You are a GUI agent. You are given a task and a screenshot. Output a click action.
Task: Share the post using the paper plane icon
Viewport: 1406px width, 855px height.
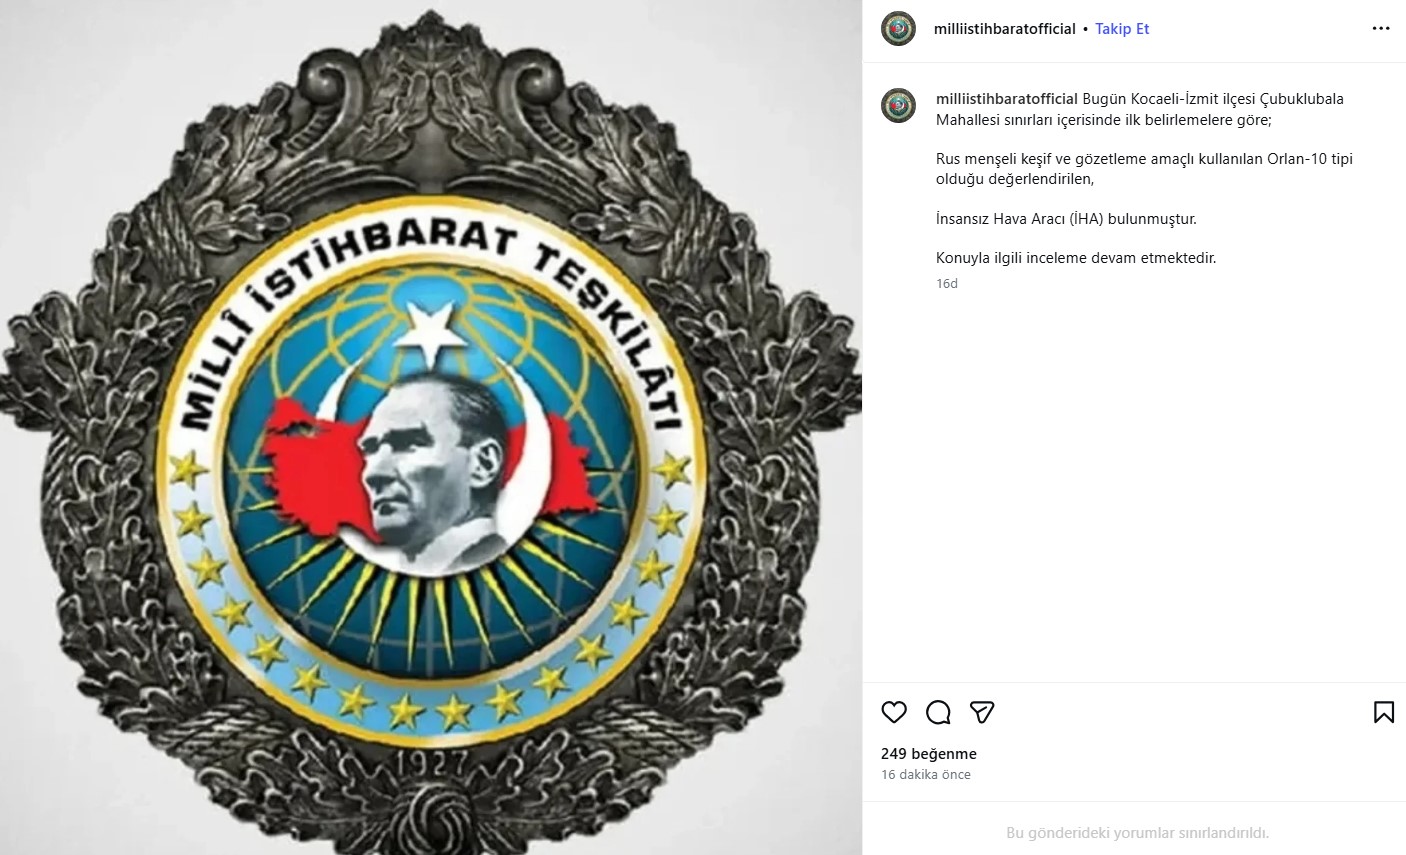[x=982, y=712]
